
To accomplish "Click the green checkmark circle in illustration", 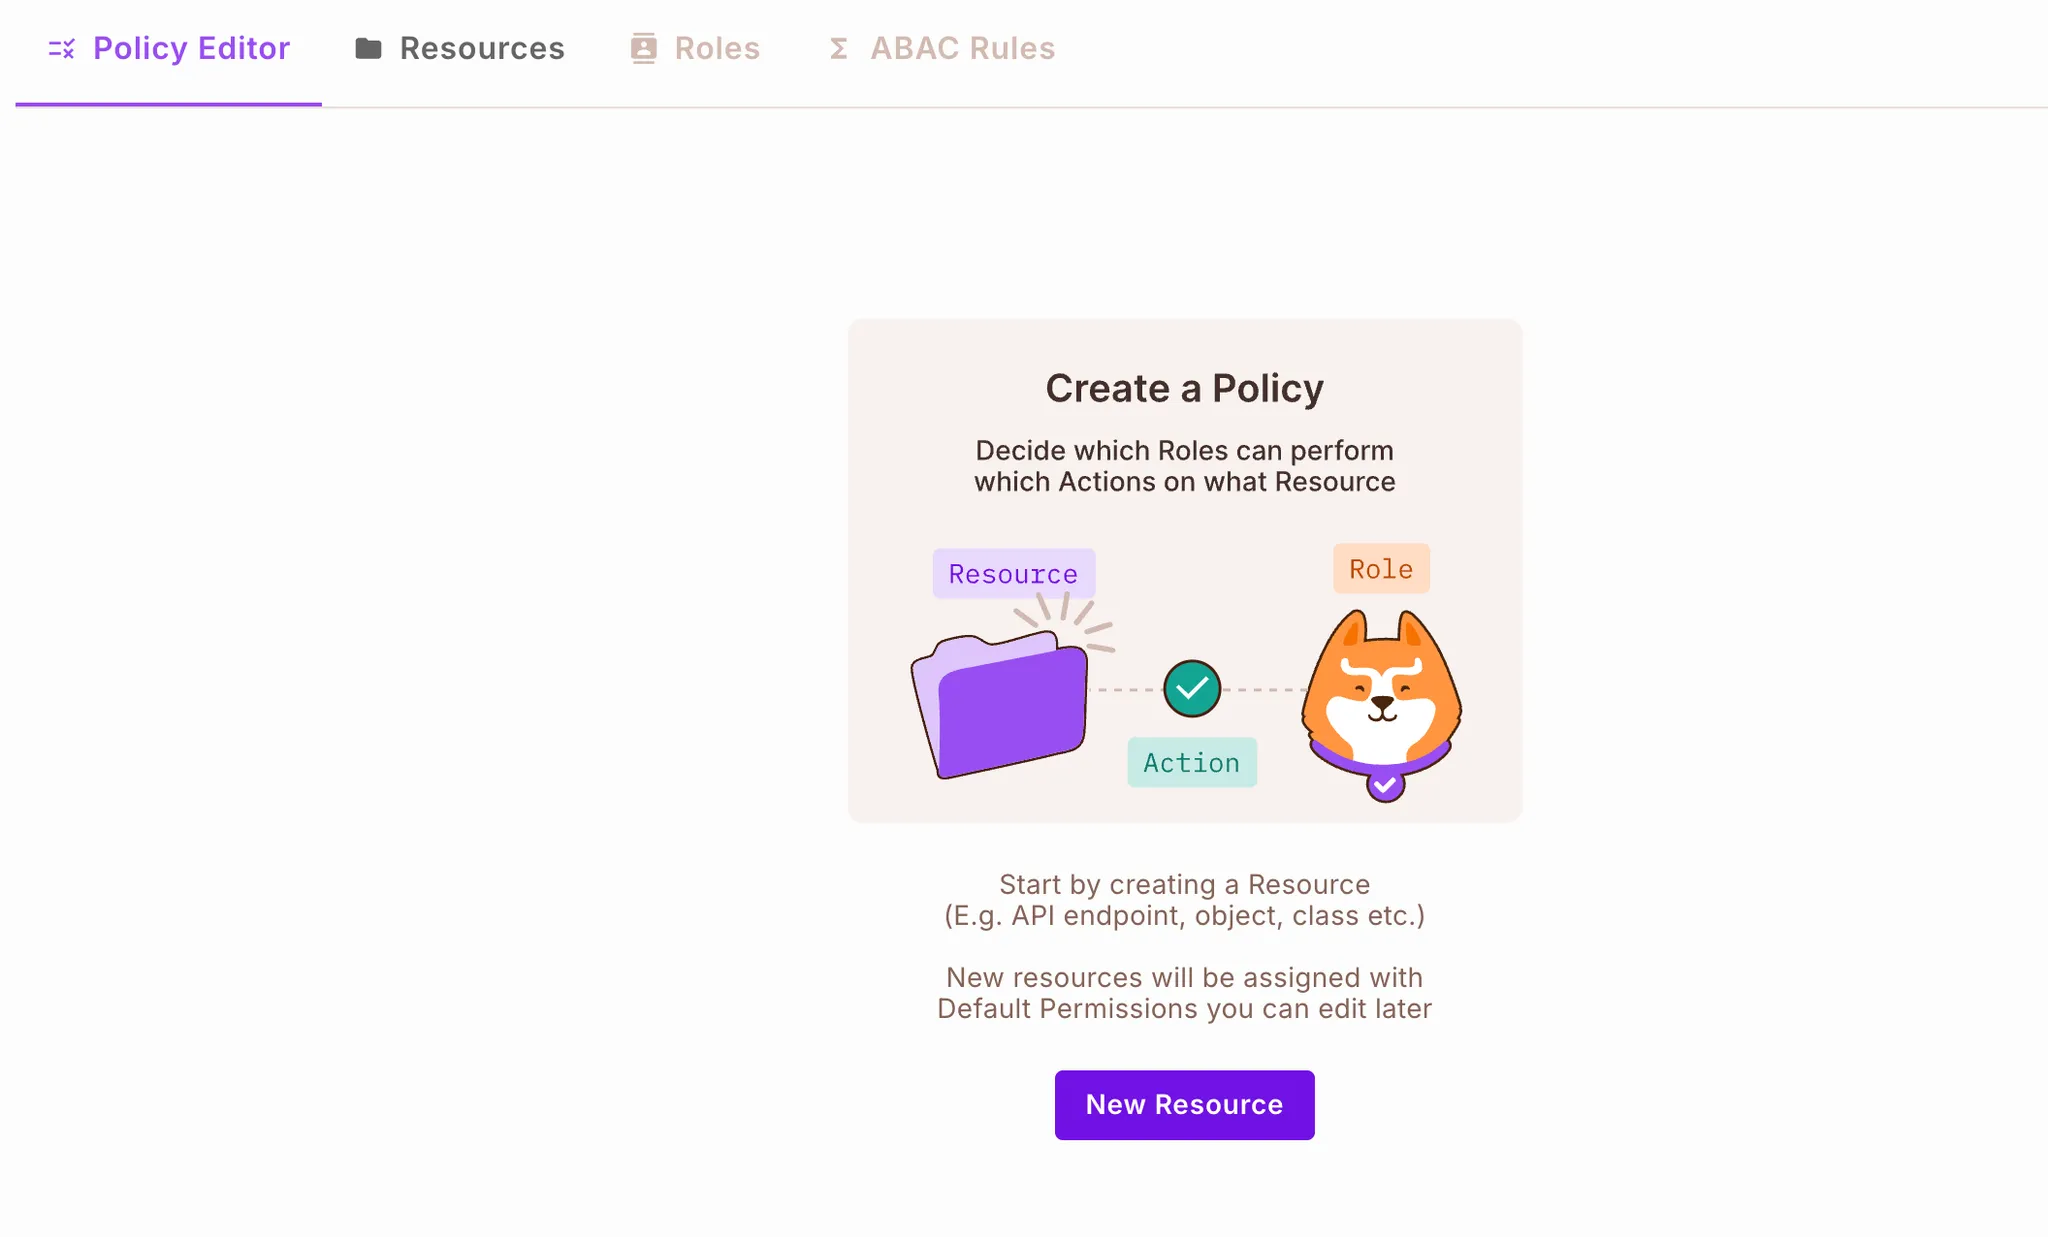I will [x=1192, y=689].
